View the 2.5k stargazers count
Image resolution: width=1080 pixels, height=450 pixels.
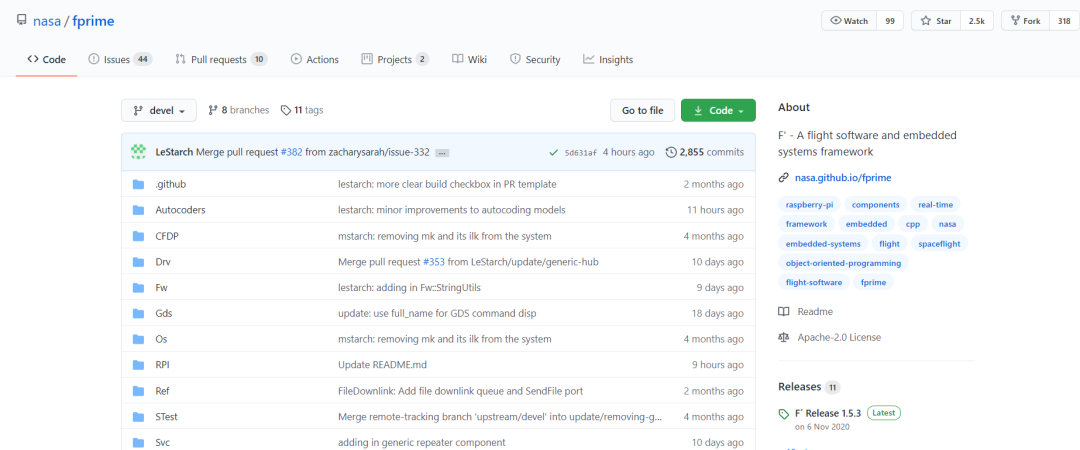[x=977, y=21]
